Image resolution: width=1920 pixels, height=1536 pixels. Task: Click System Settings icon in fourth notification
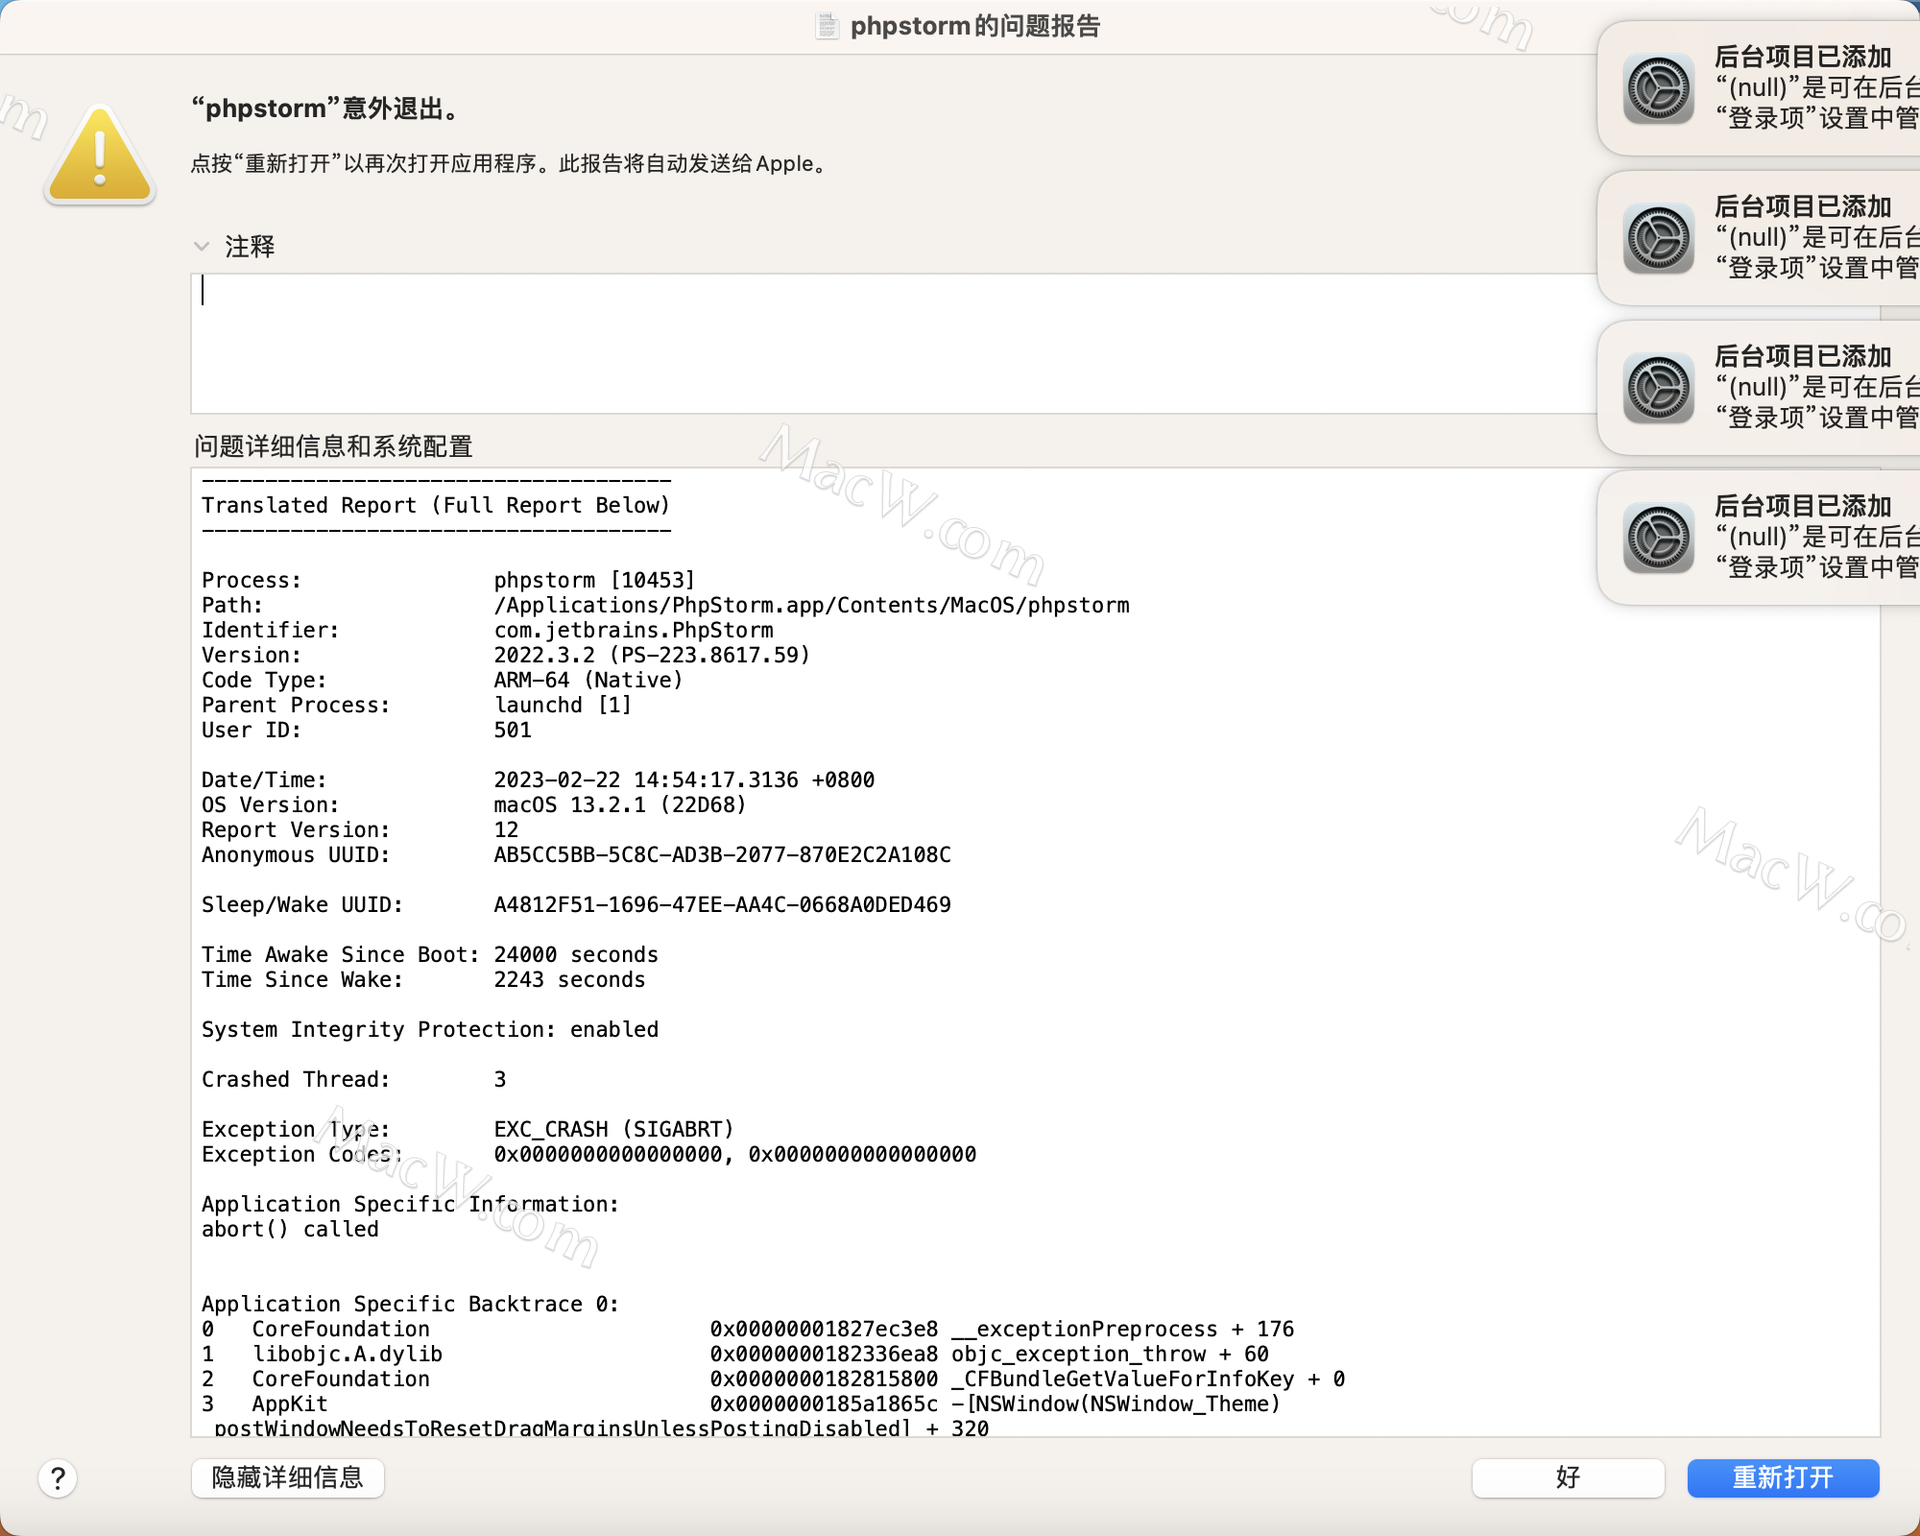pyautogui.click(x=1658, y=539)
